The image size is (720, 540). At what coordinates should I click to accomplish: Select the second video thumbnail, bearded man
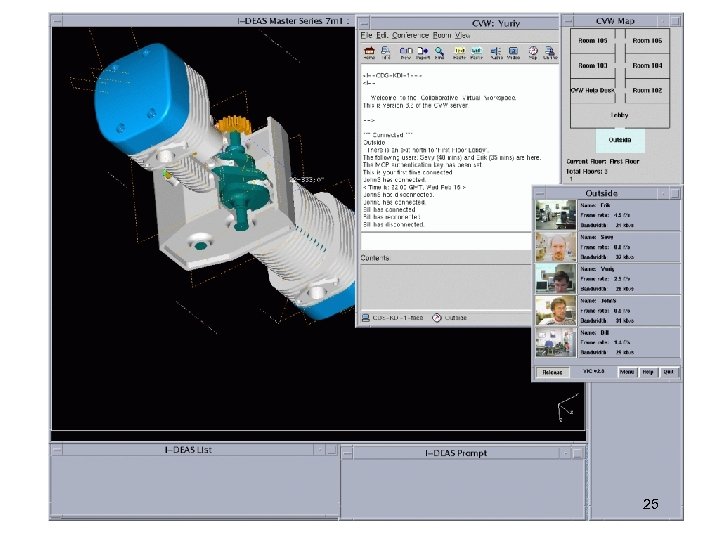click(x=556, y=247)
